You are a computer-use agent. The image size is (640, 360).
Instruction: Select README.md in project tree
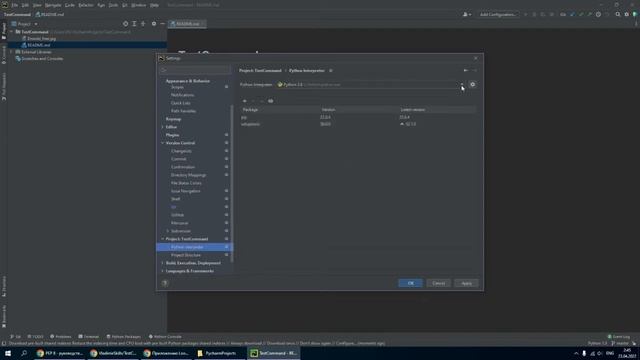38,45
